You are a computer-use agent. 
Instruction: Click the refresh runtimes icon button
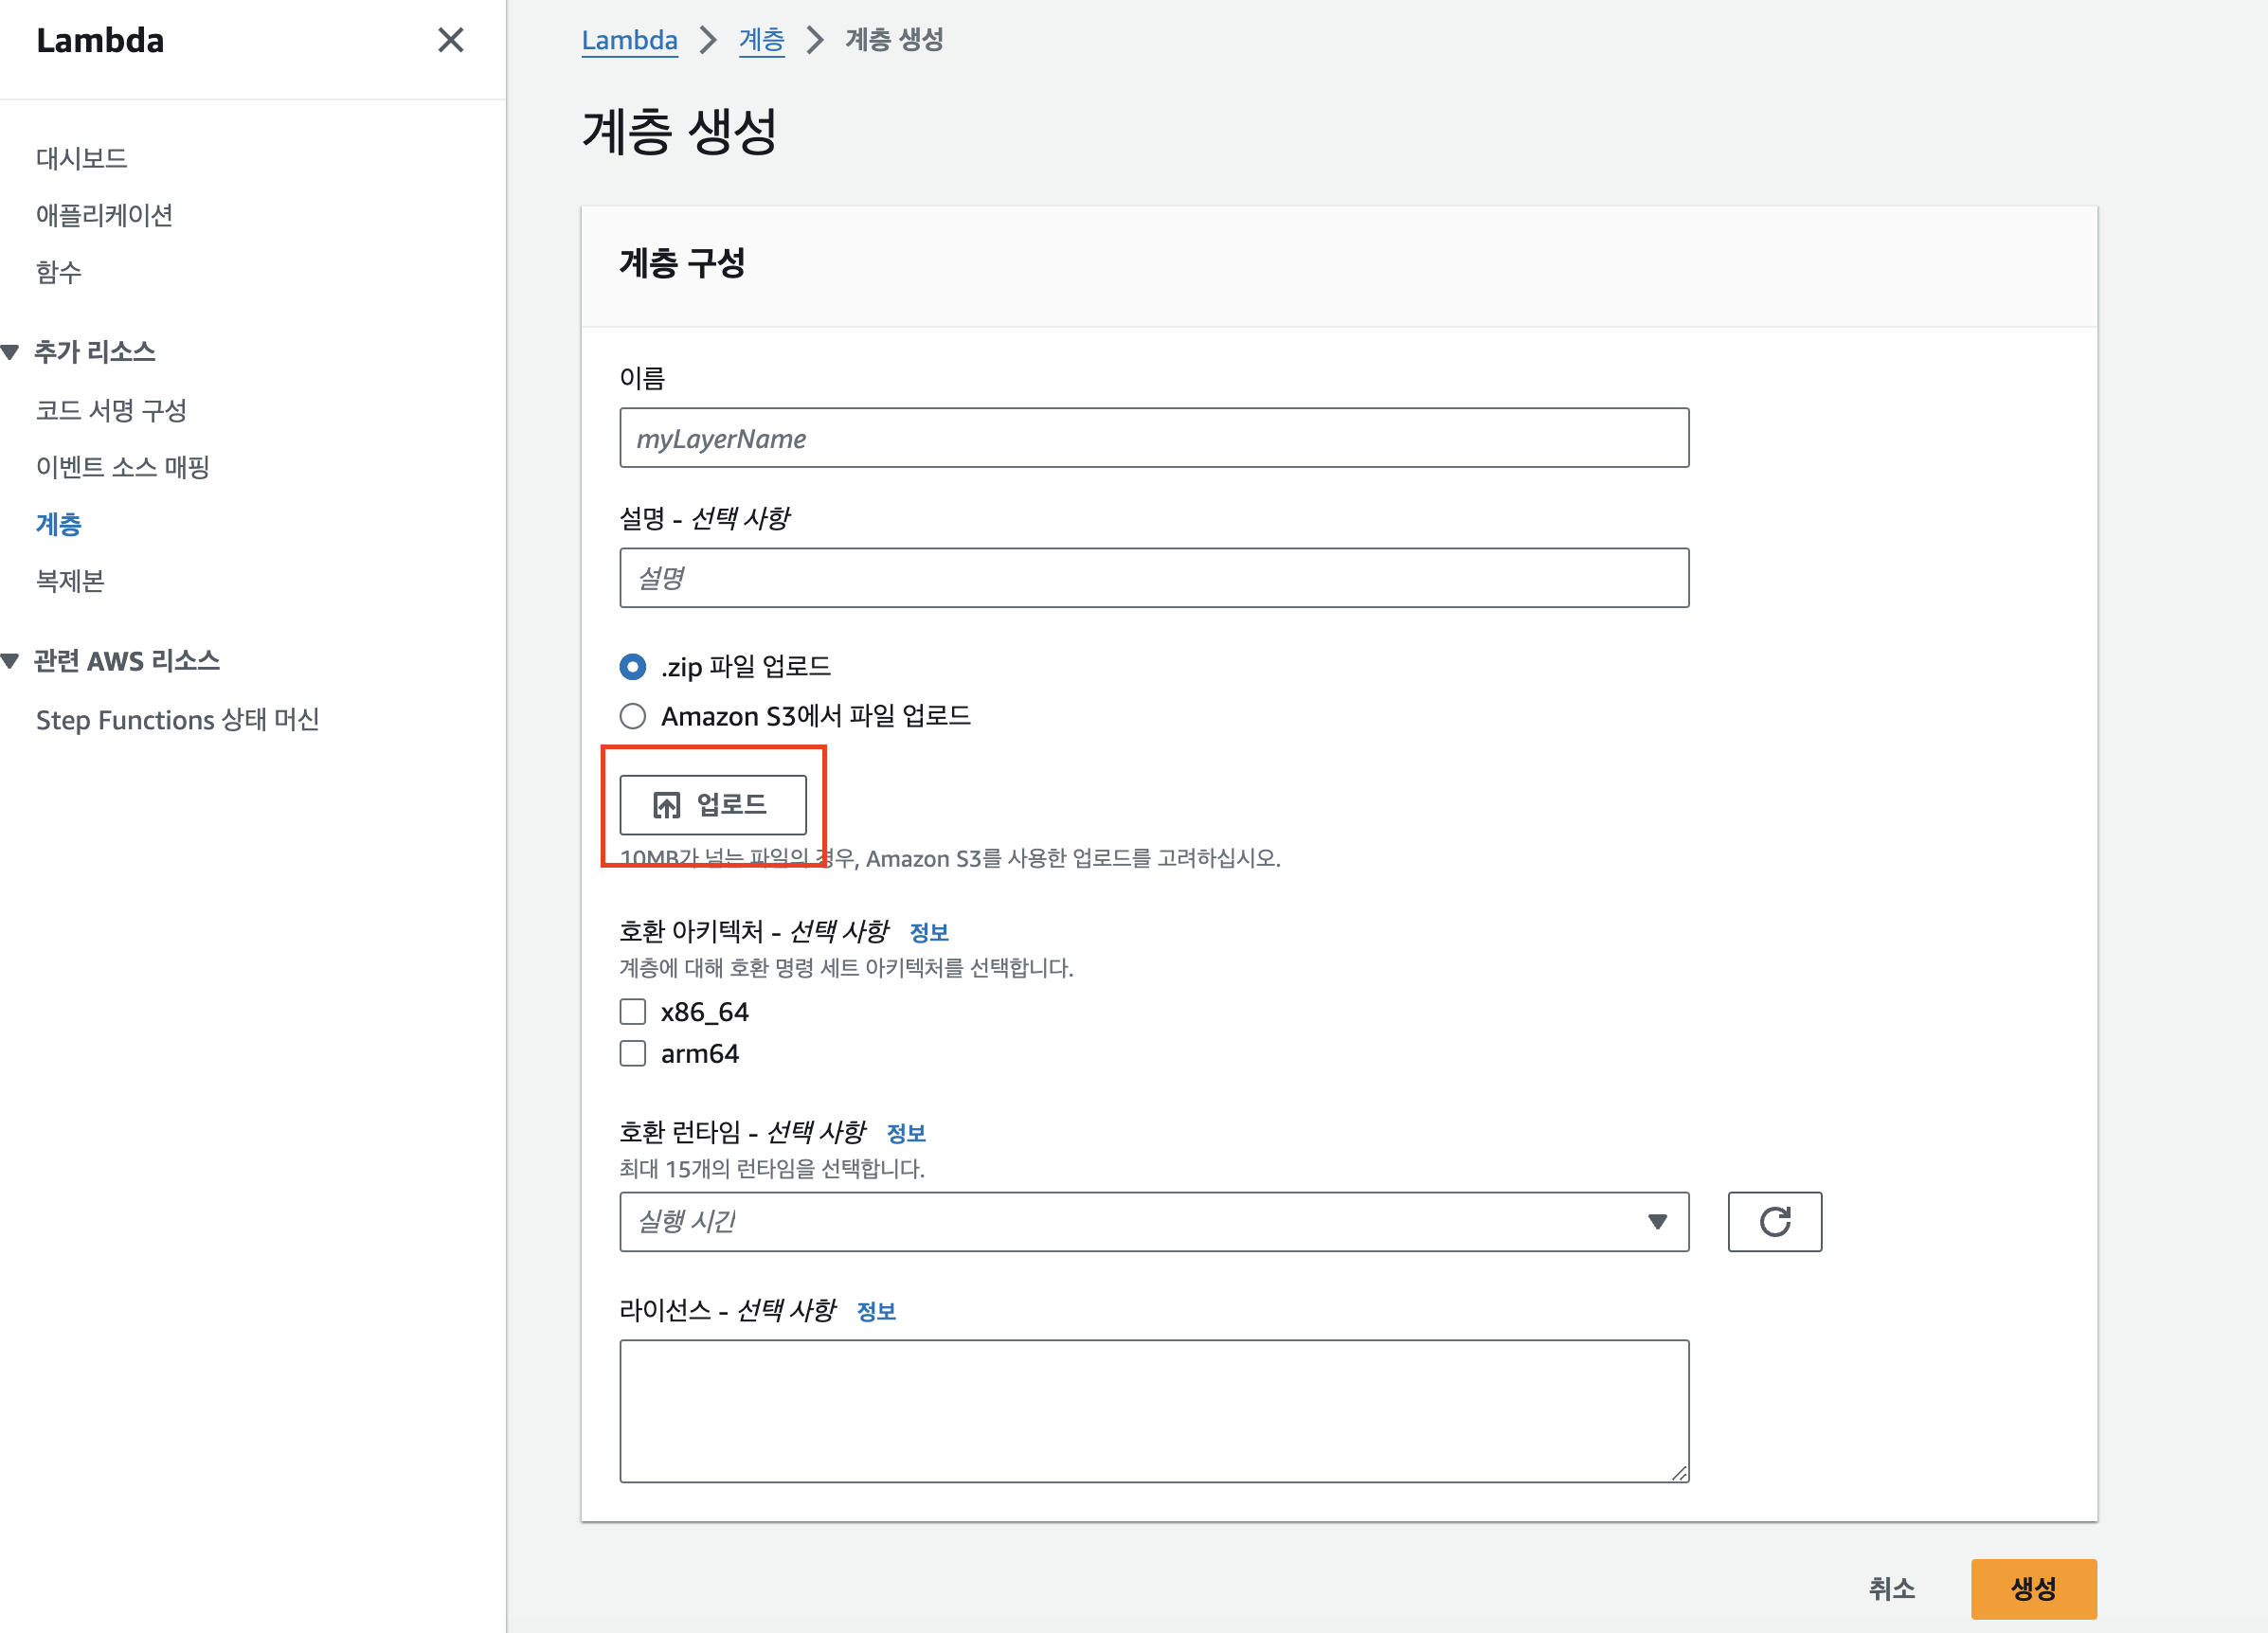click(1774, 1221)
